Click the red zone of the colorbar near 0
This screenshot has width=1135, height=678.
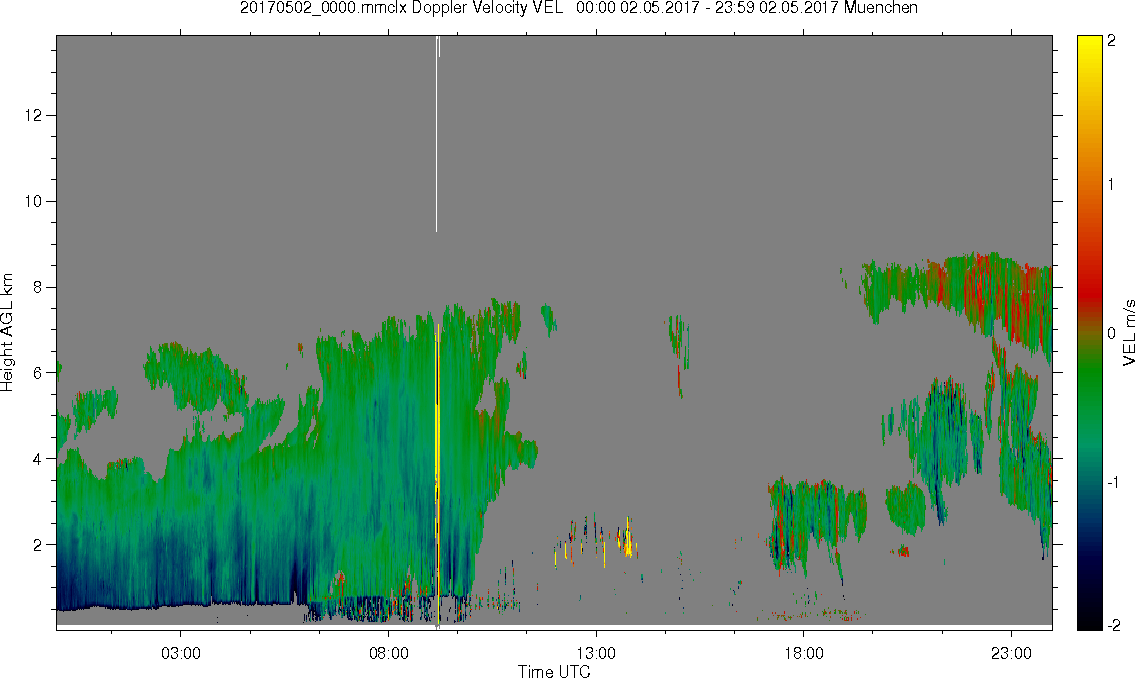pyautogui.click(x=1090, y=293)
